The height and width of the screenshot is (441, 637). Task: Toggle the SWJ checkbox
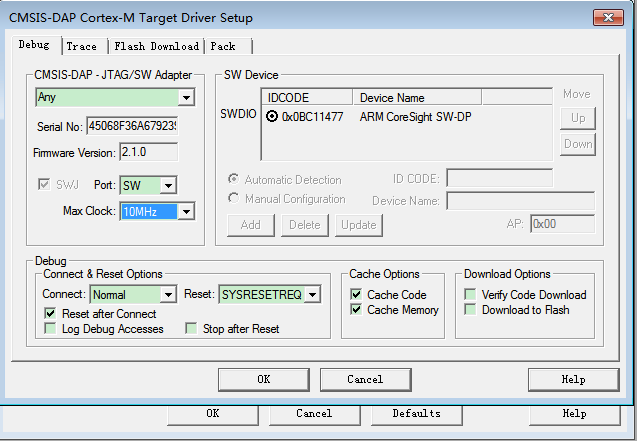(44, 184)
